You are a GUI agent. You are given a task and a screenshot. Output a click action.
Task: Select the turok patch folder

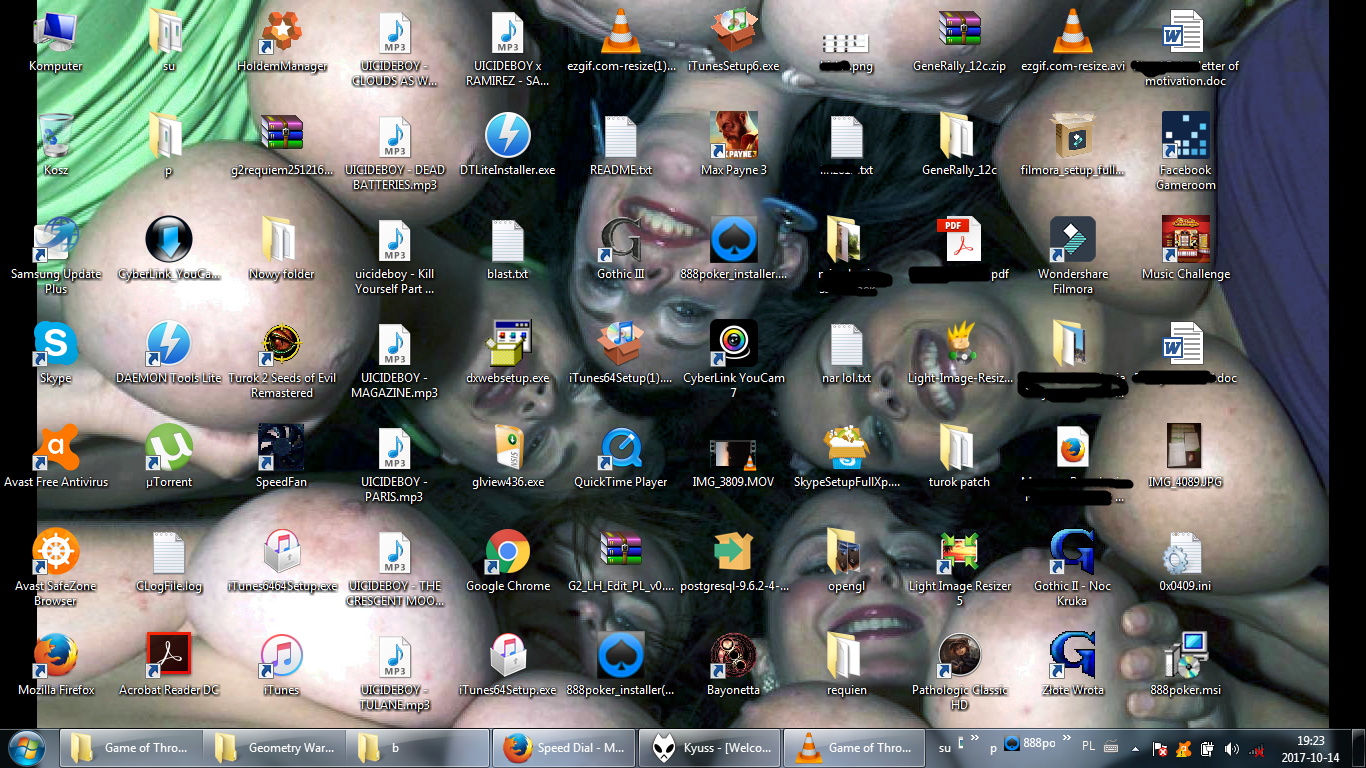[x=960, y=457]
